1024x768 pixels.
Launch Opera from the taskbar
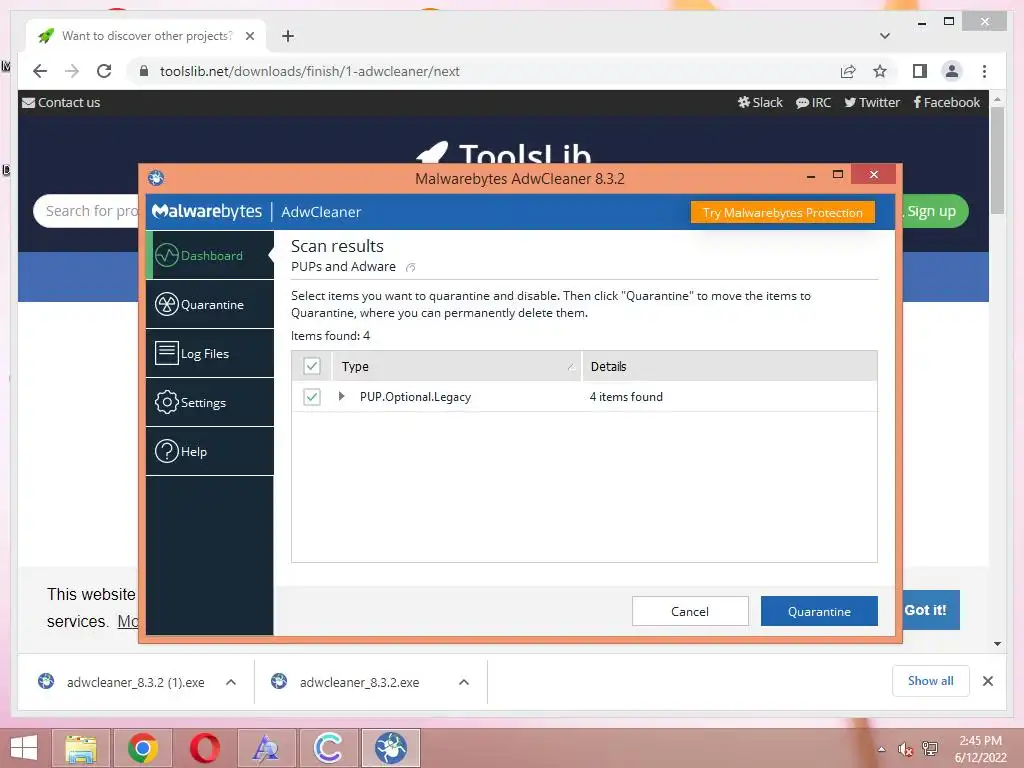[204, 748]
